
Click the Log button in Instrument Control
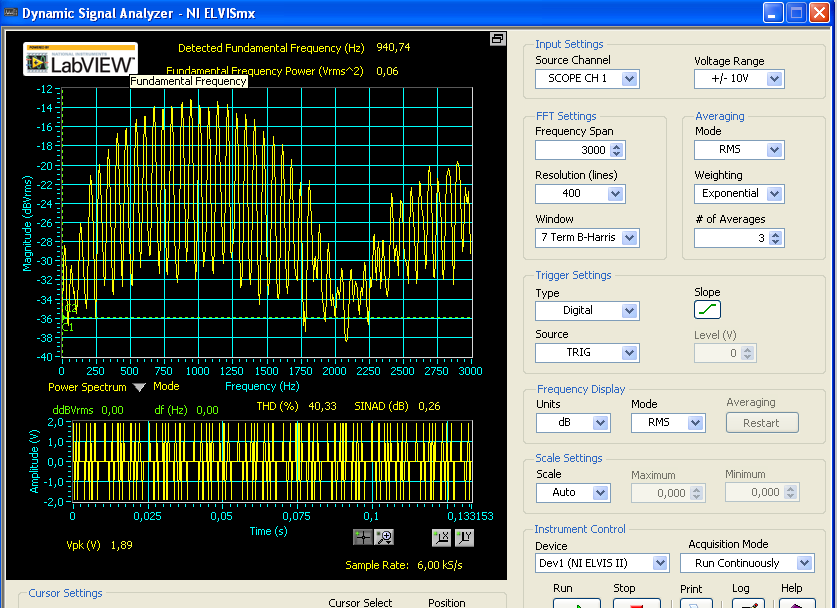tap(747, 603)
